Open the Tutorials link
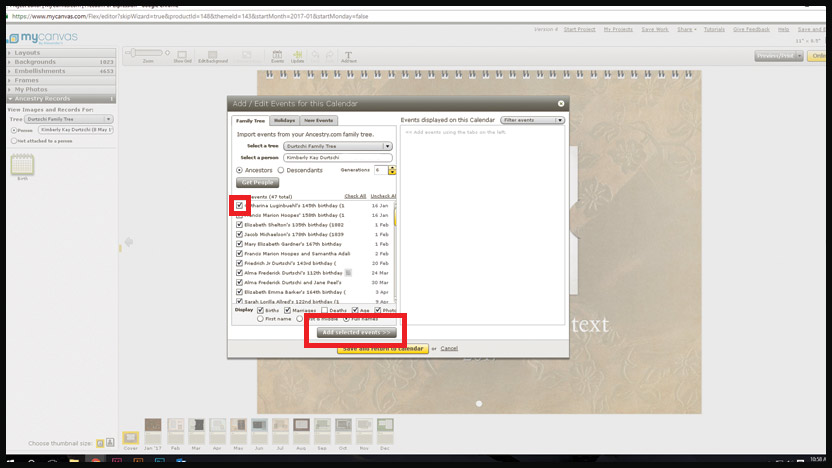 (x=714, y=29)
